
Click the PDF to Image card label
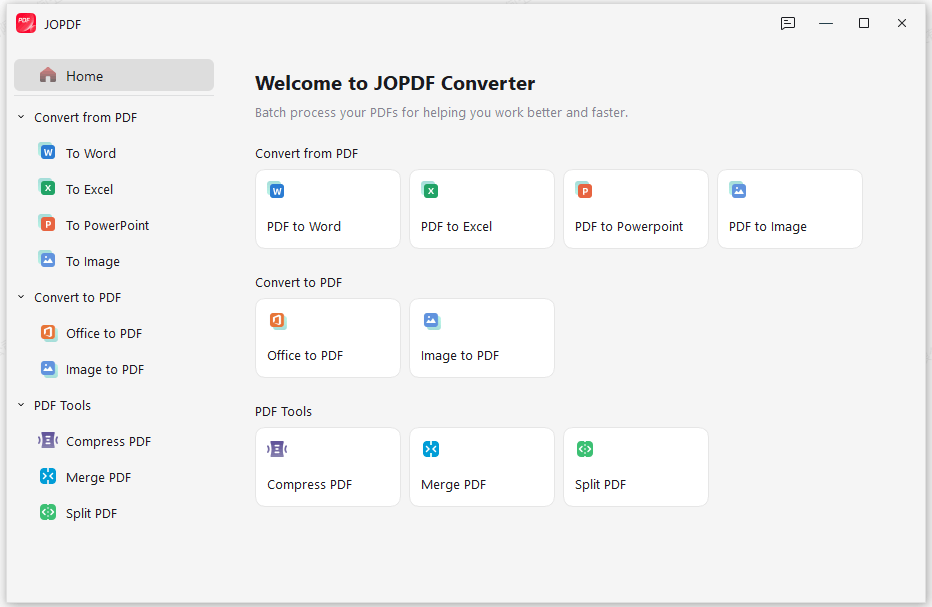tap(768, 227)
